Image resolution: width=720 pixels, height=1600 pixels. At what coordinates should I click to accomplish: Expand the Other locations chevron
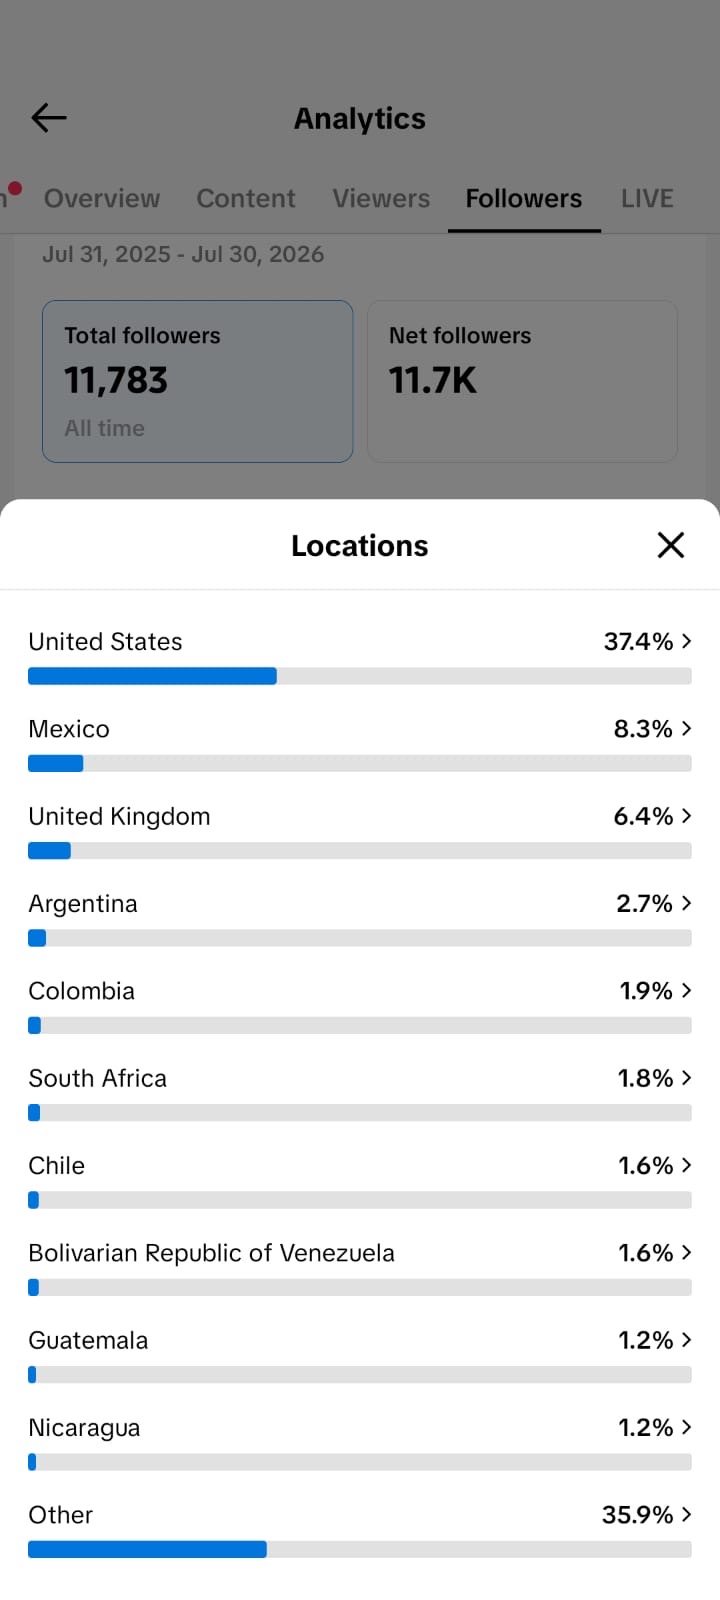(686, 1514)
